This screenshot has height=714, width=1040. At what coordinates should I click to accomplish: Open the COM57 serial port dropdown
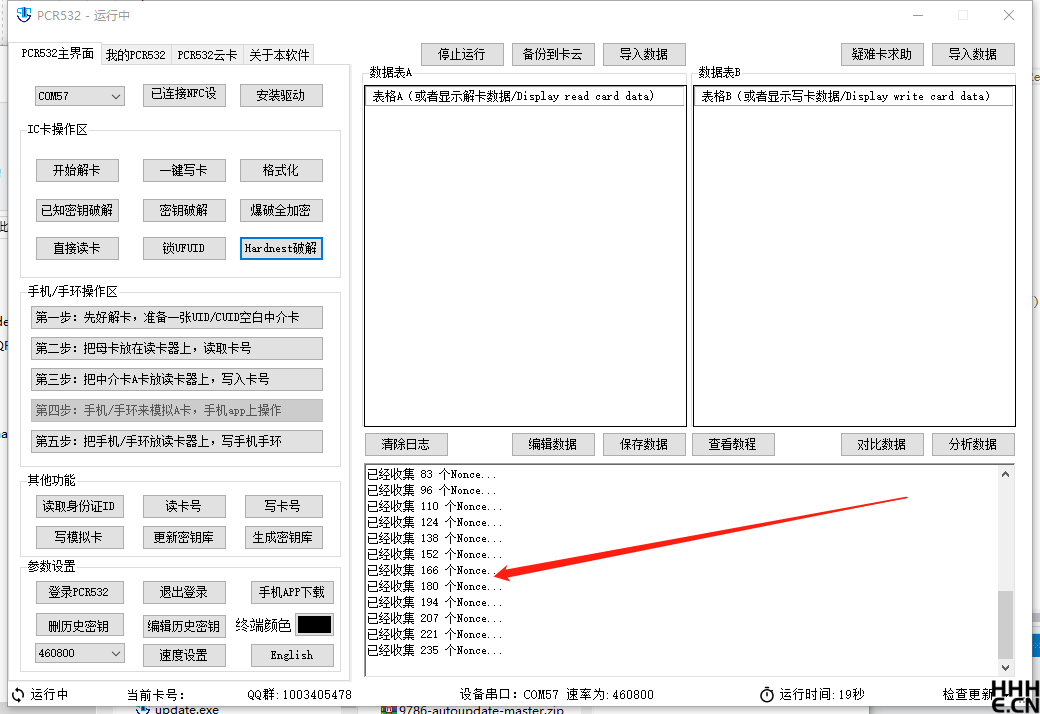tap(79, 95)
